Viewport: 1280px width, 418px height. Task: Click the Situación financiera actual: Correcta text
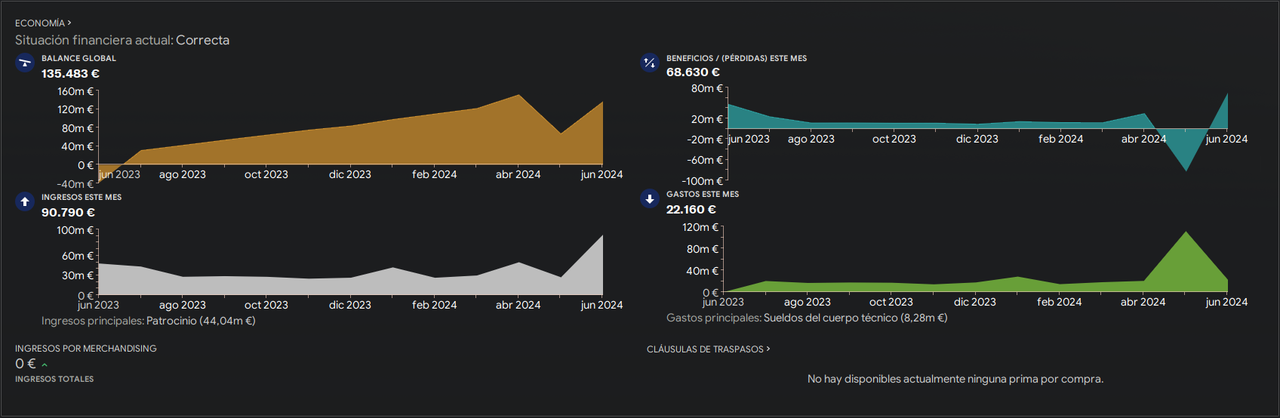click(122, 40)
